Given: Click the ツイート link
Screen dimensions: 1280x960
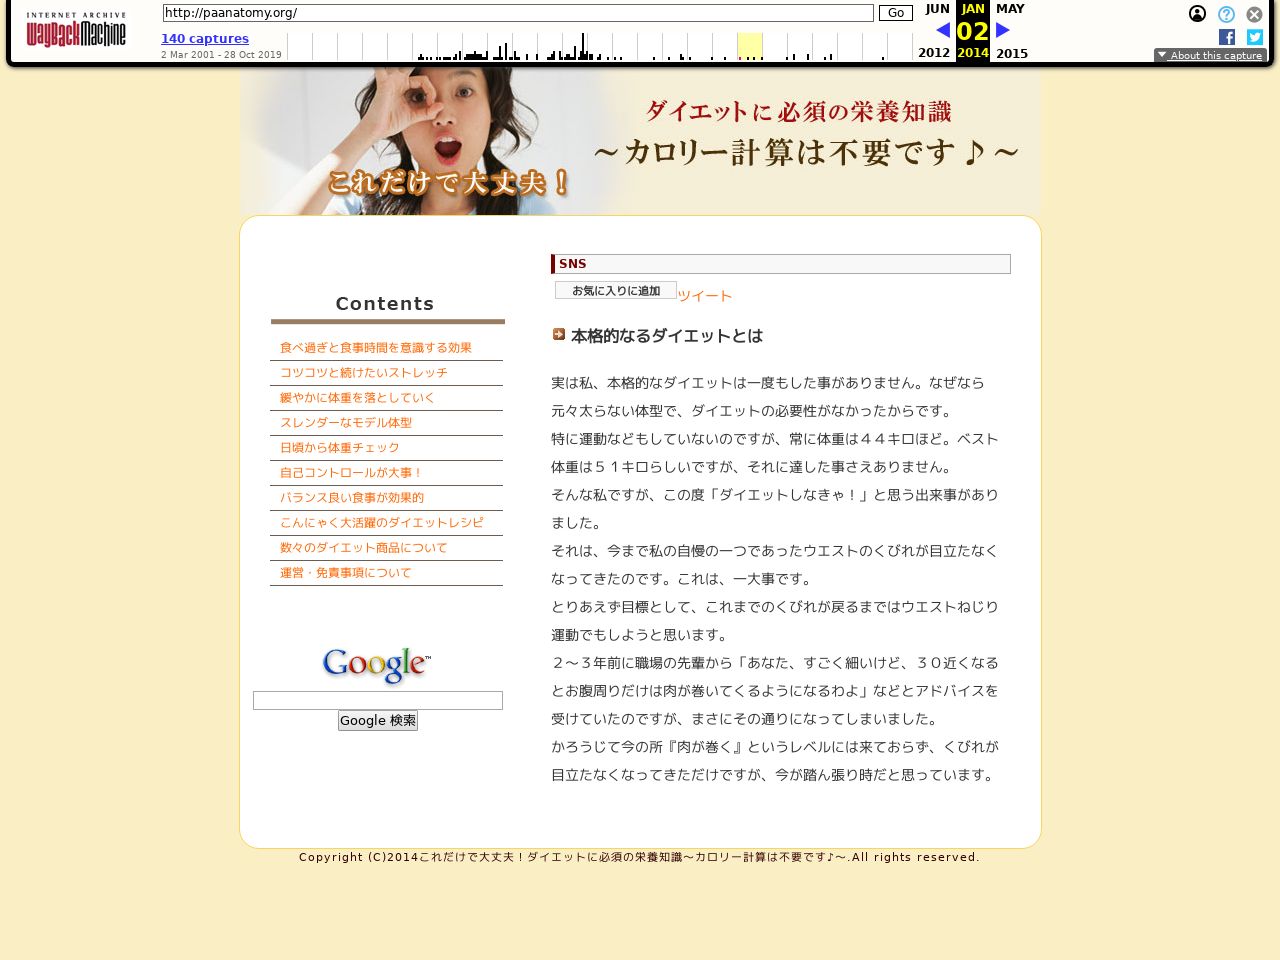Looking at the screenshot, I should click(704, 295).
